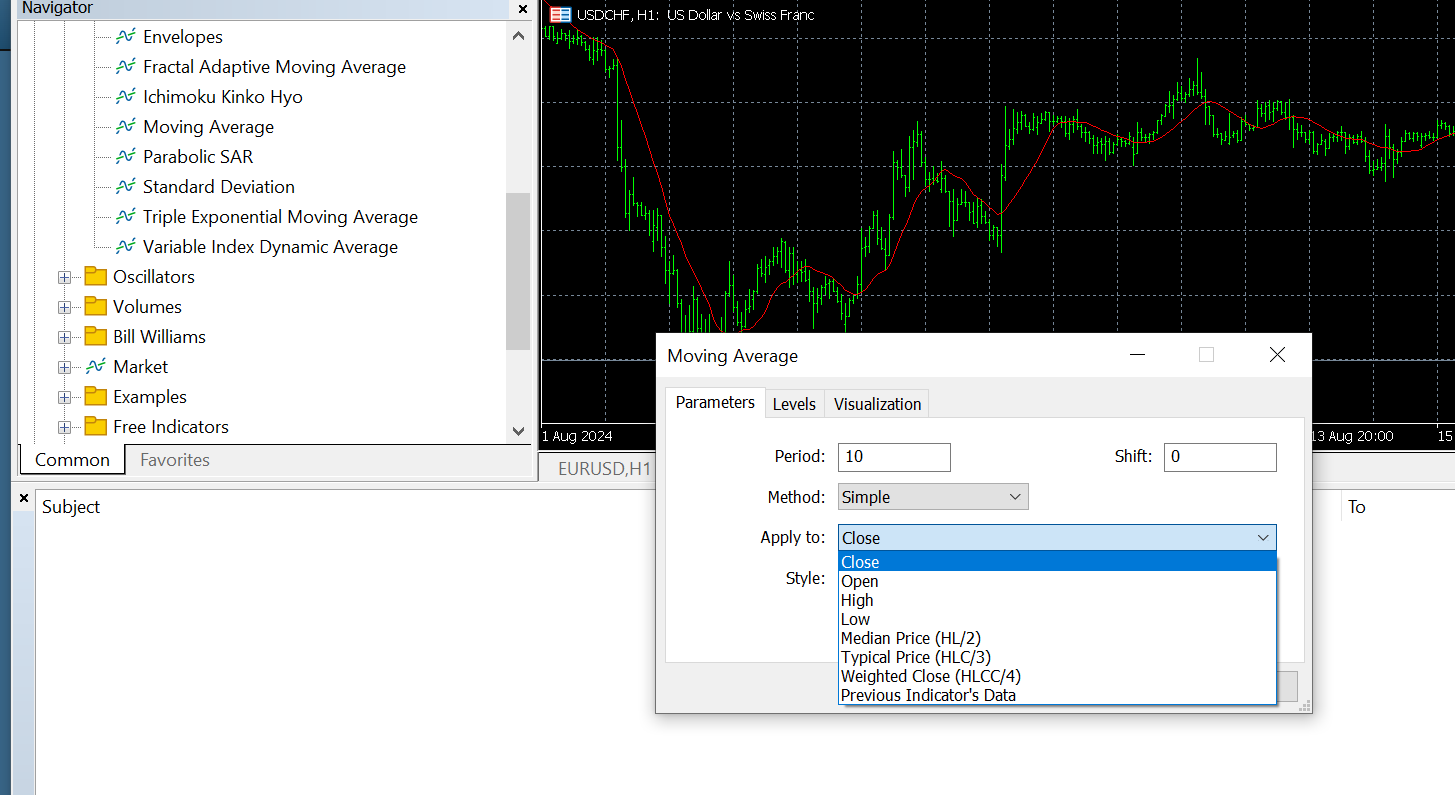
Task: Select Variable Index Dynamic Average item
Action: point(270,247)
